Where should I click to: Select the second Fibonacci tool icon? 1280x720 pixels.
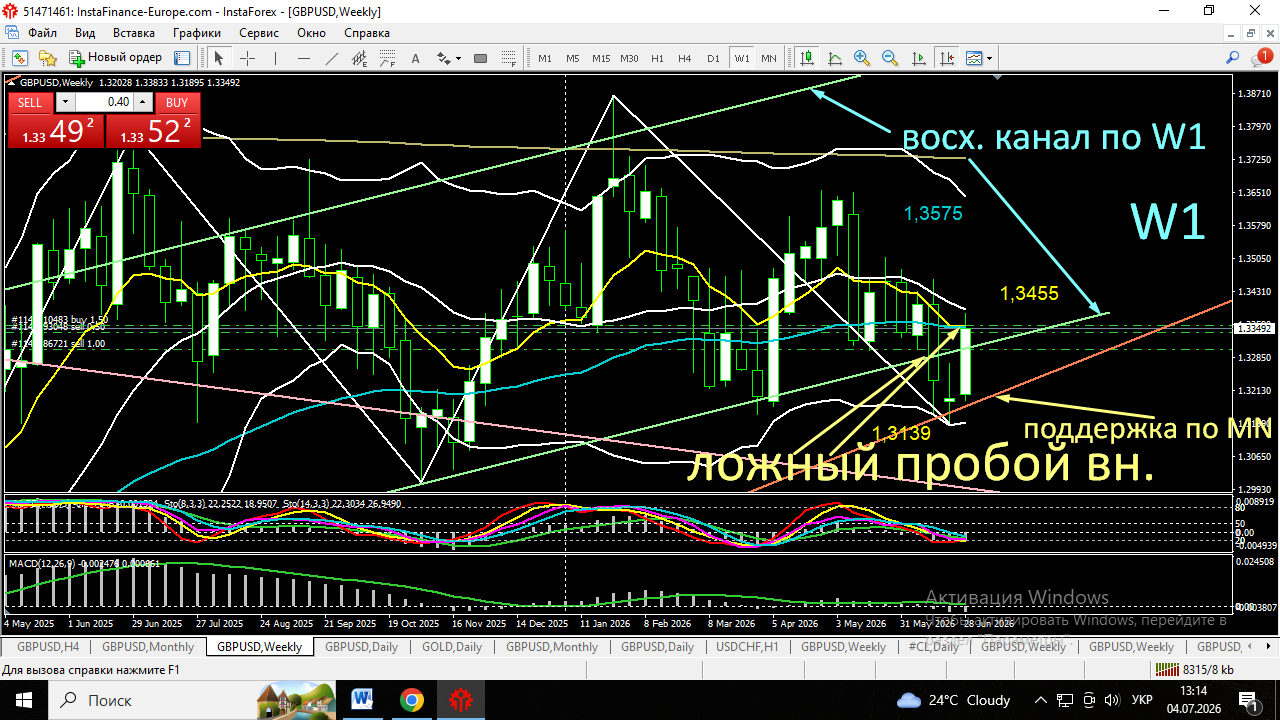(x=508, y=58)
